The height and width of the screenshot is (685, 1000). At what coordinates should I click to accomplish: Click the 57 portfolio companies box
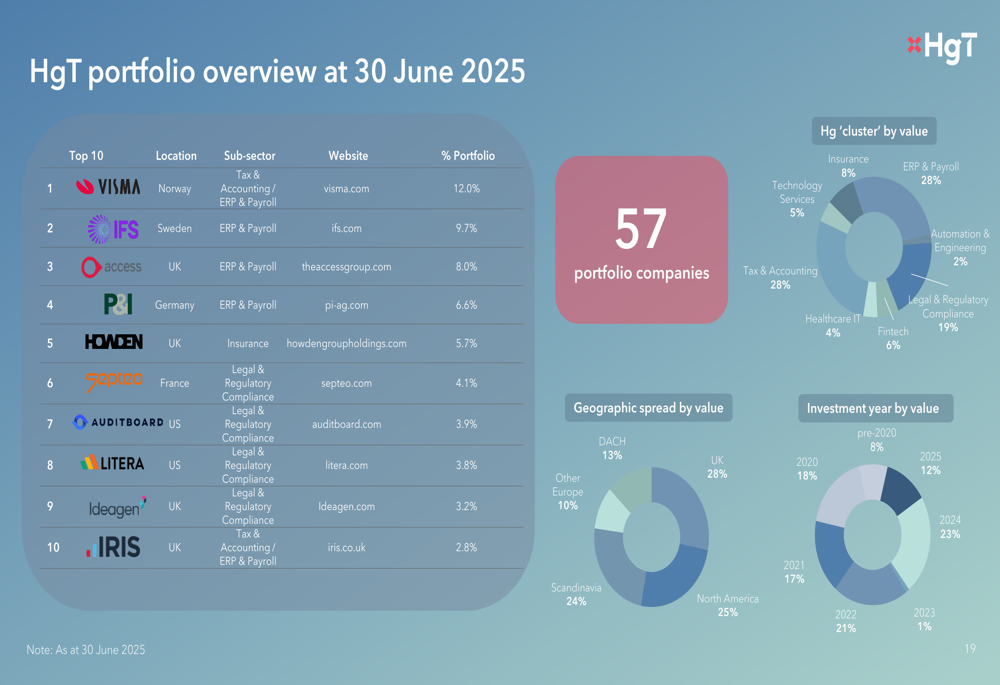pyautogui.click(x=641, y=240)
